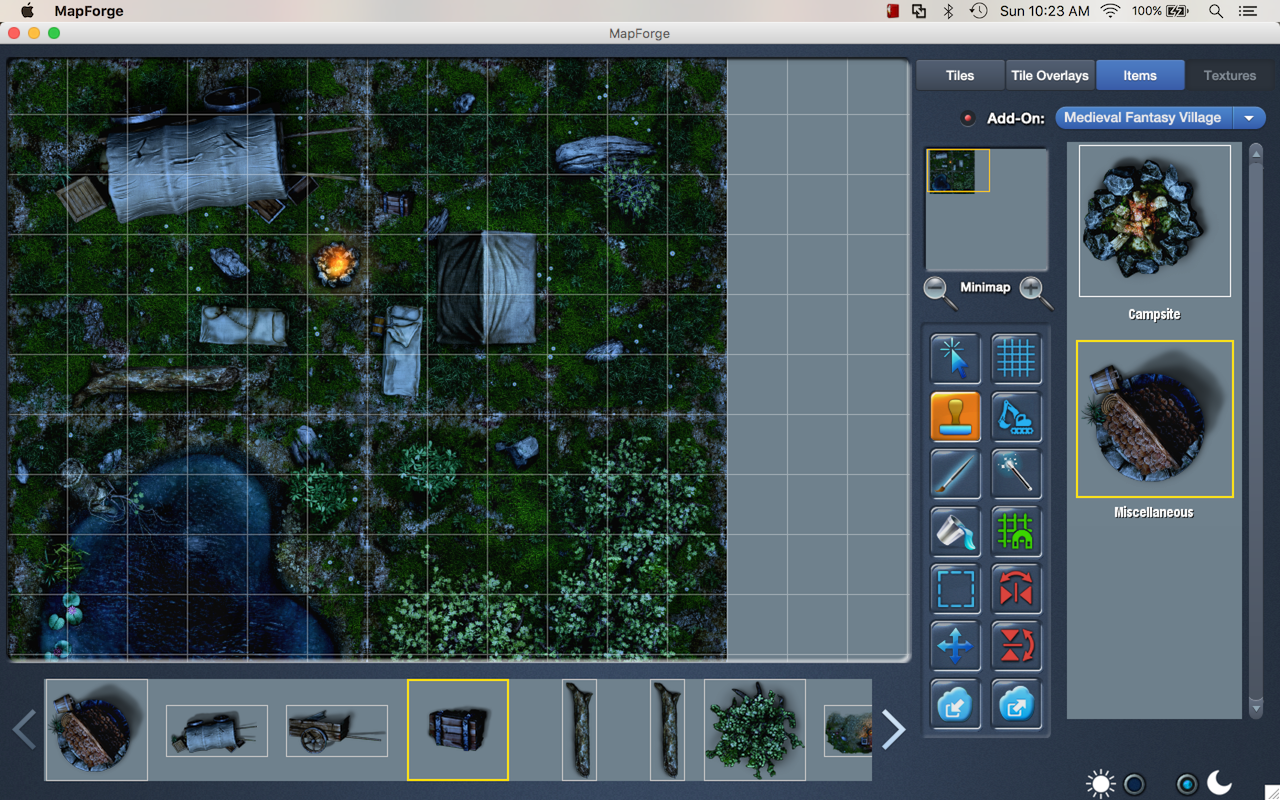Screen dimensions: 1280x800
Task: Open the Time Machine menu bar icon
Action: [x=979, y=11]
